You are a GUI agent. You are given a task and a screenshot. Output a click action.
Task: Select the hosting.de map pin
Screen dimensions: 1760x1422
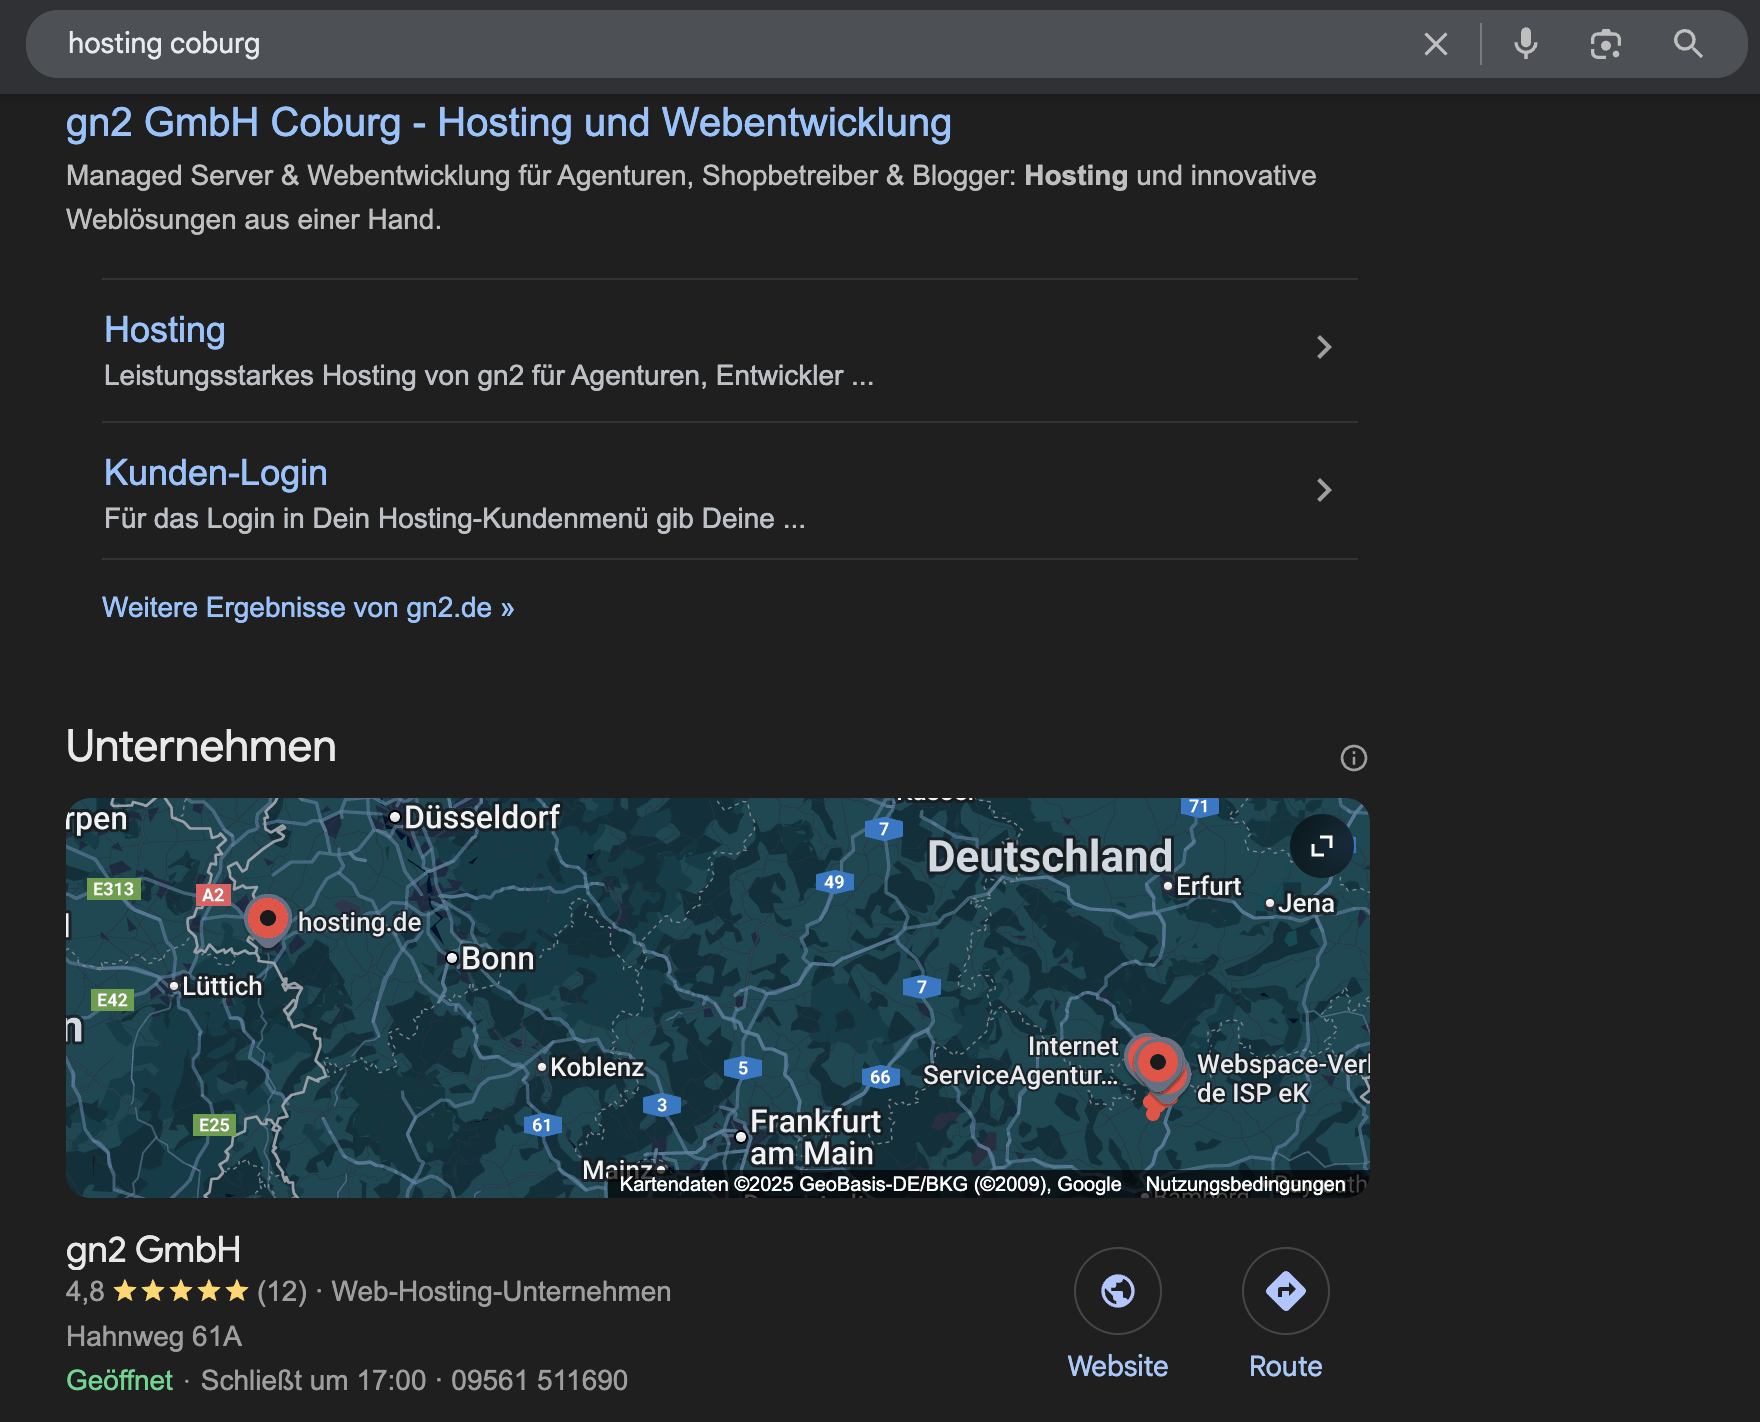(267, 920)
